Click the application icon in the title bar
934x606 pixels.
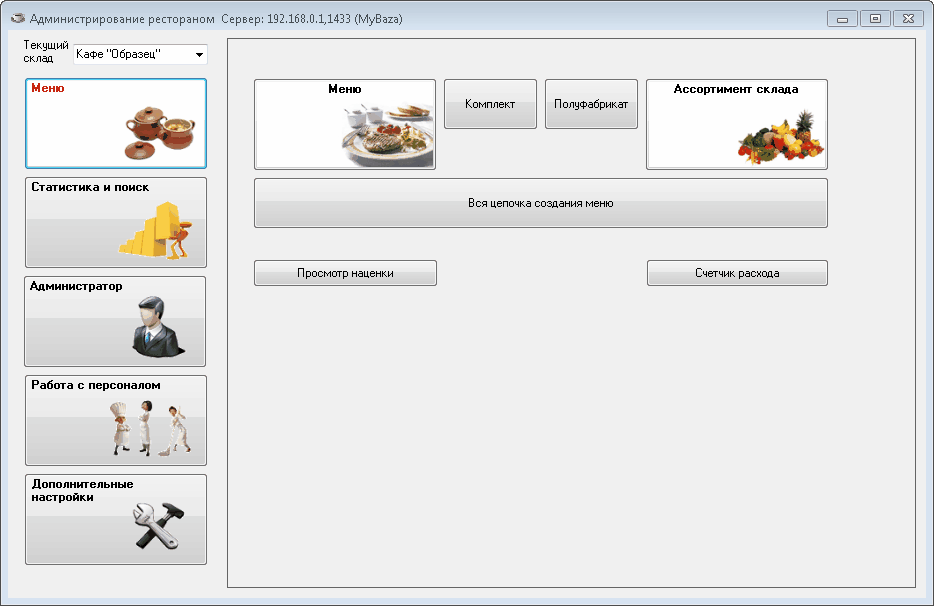17,19
